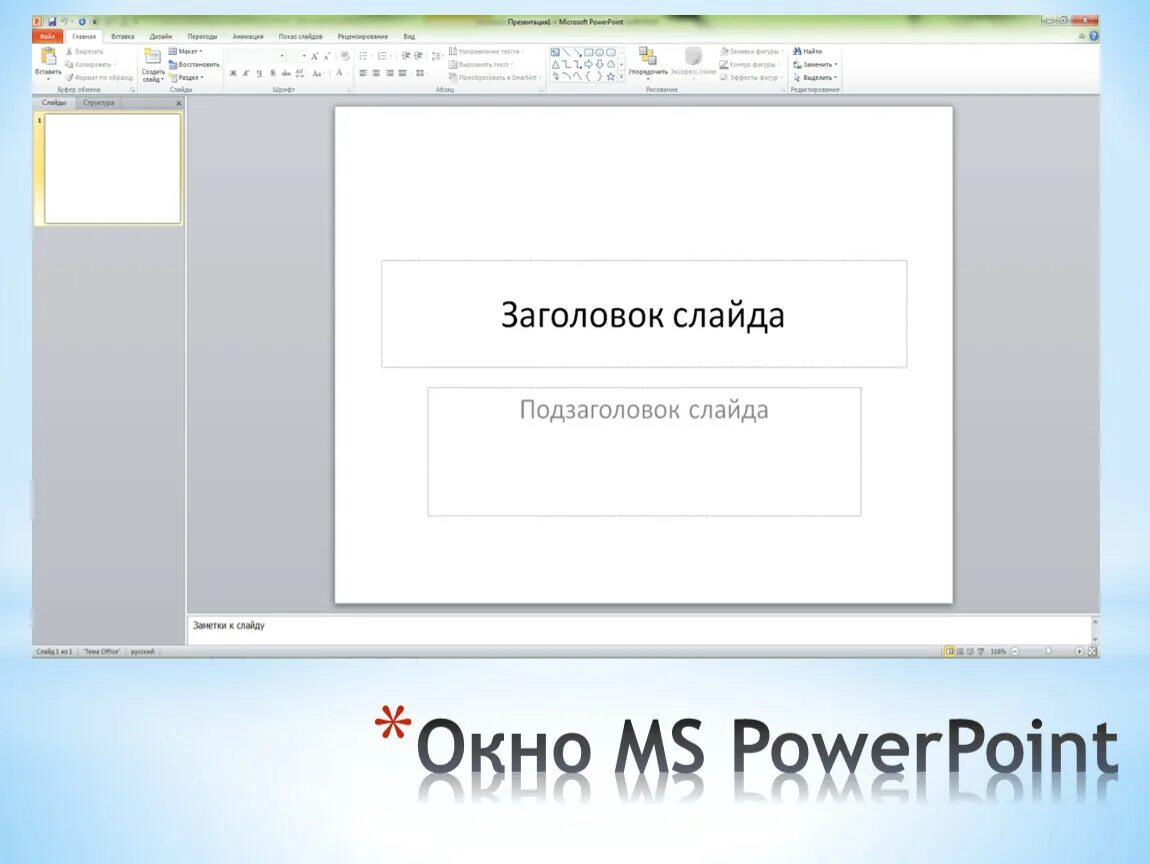Click the Восстановить reset slide button
1150x864 pixels.
click(x=194, y=65)
